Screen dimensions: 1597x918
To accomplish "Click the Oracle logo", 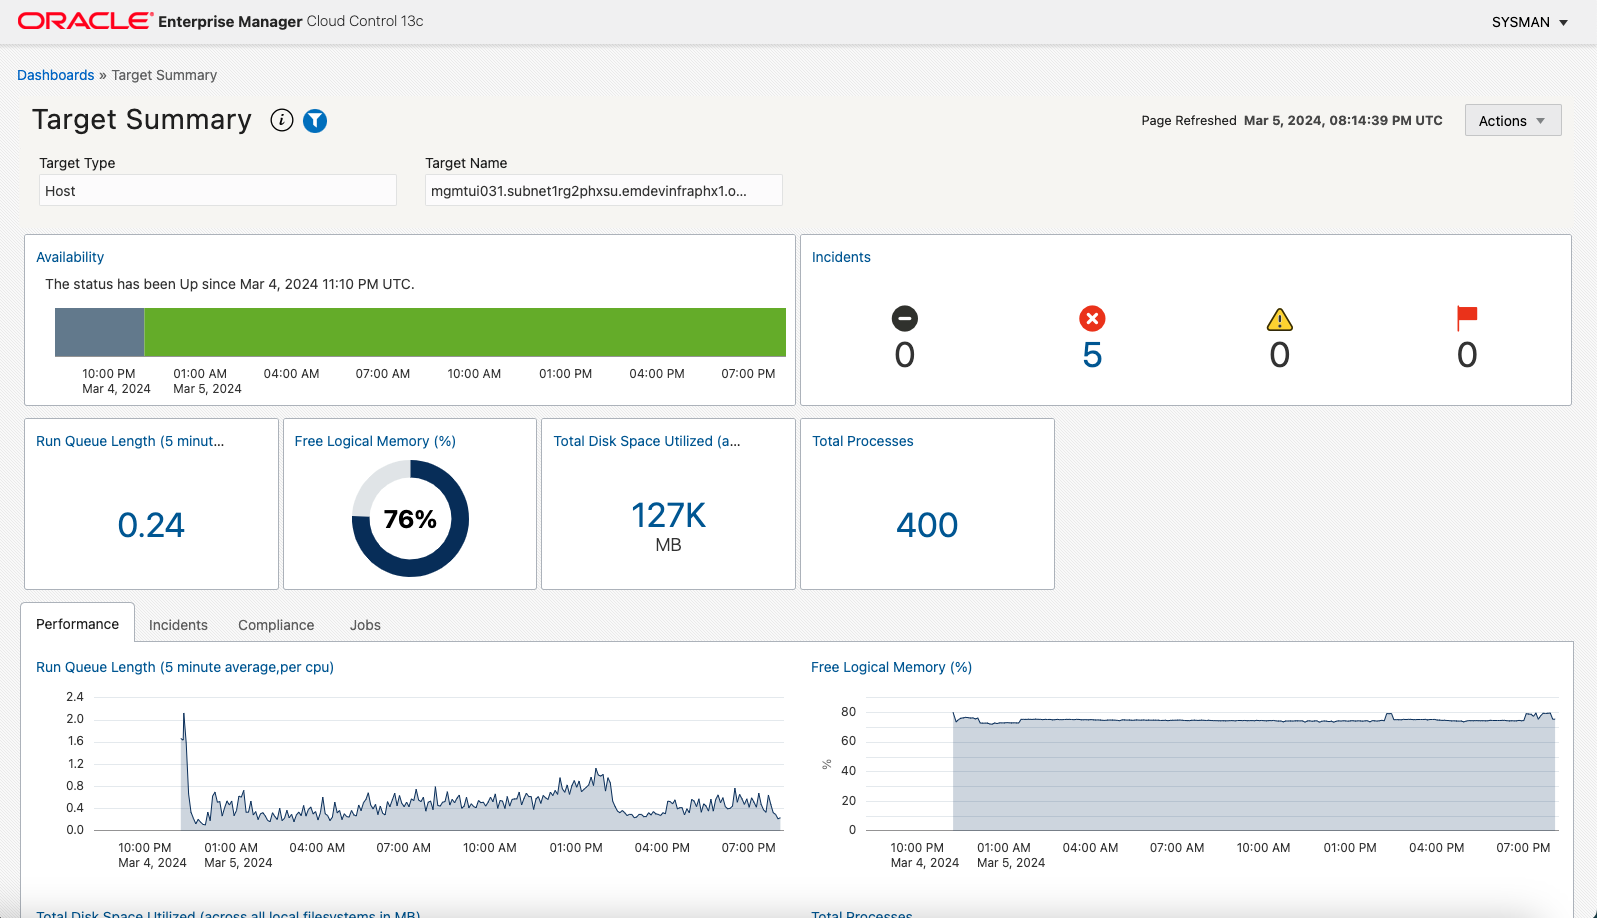I will 85,21.
